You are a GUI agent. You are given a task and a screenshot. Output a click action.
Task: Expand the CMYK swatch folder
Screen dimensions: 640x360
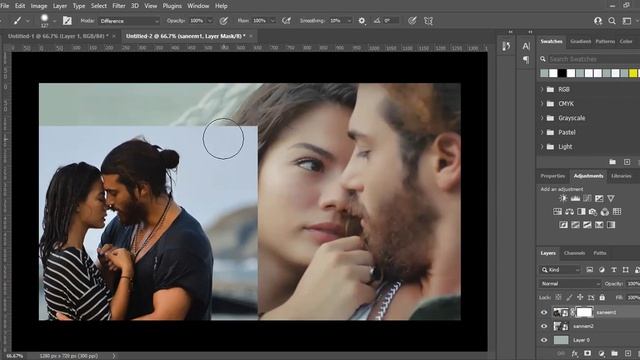[x=542, y=104]
